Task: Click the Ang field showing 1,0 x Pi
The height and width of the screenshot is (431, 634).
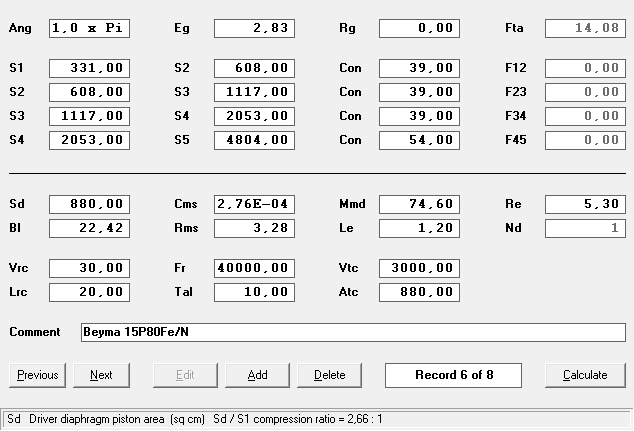Action: tap(89, 28)
